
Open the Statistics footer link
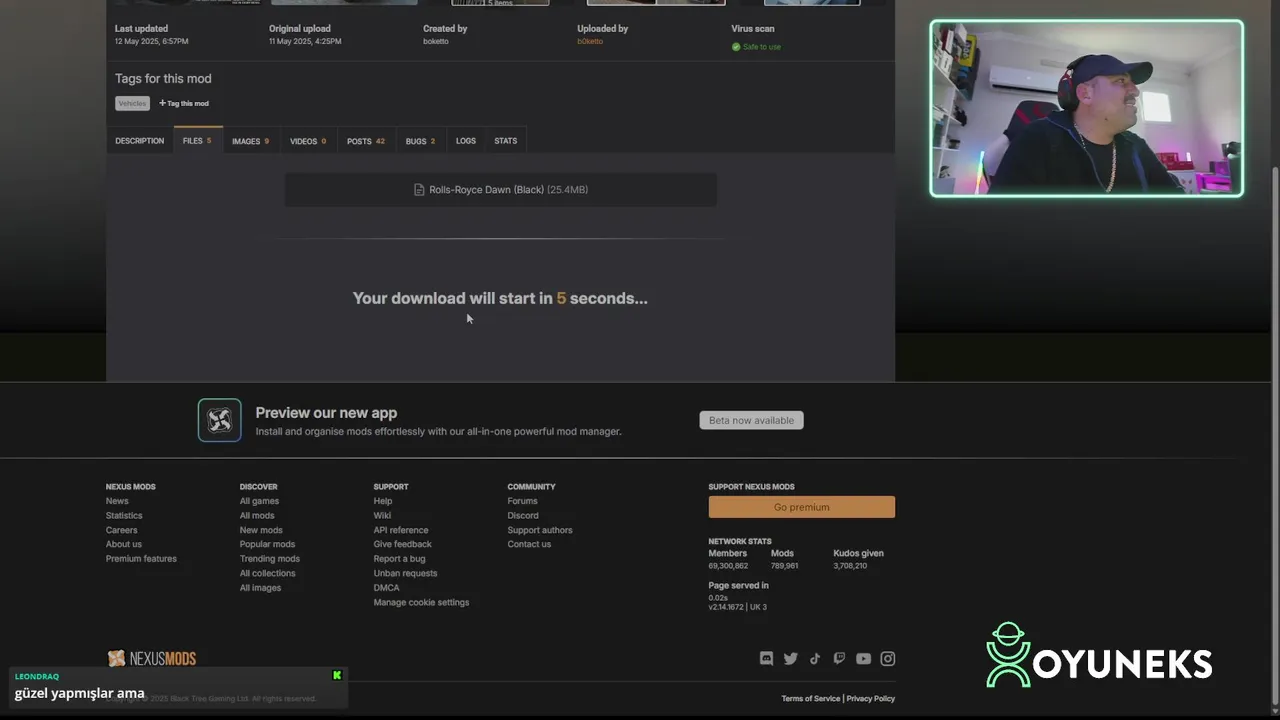click(x=124, y=516)
